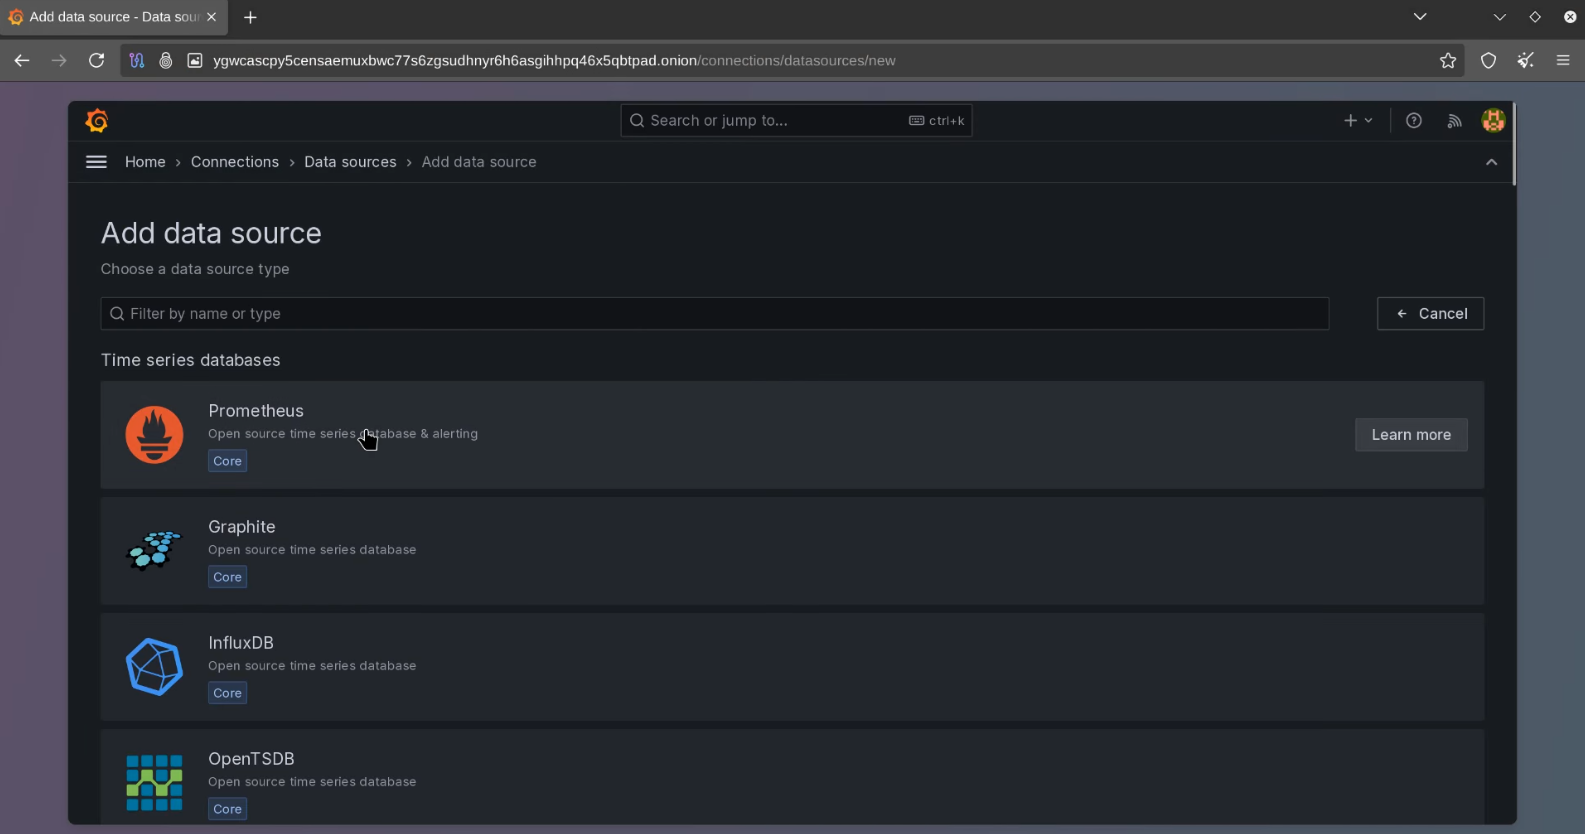Open the help question mark icon
Image resolution: width=1585 pixels, height=834 pixels.
tap(1414, 121)
